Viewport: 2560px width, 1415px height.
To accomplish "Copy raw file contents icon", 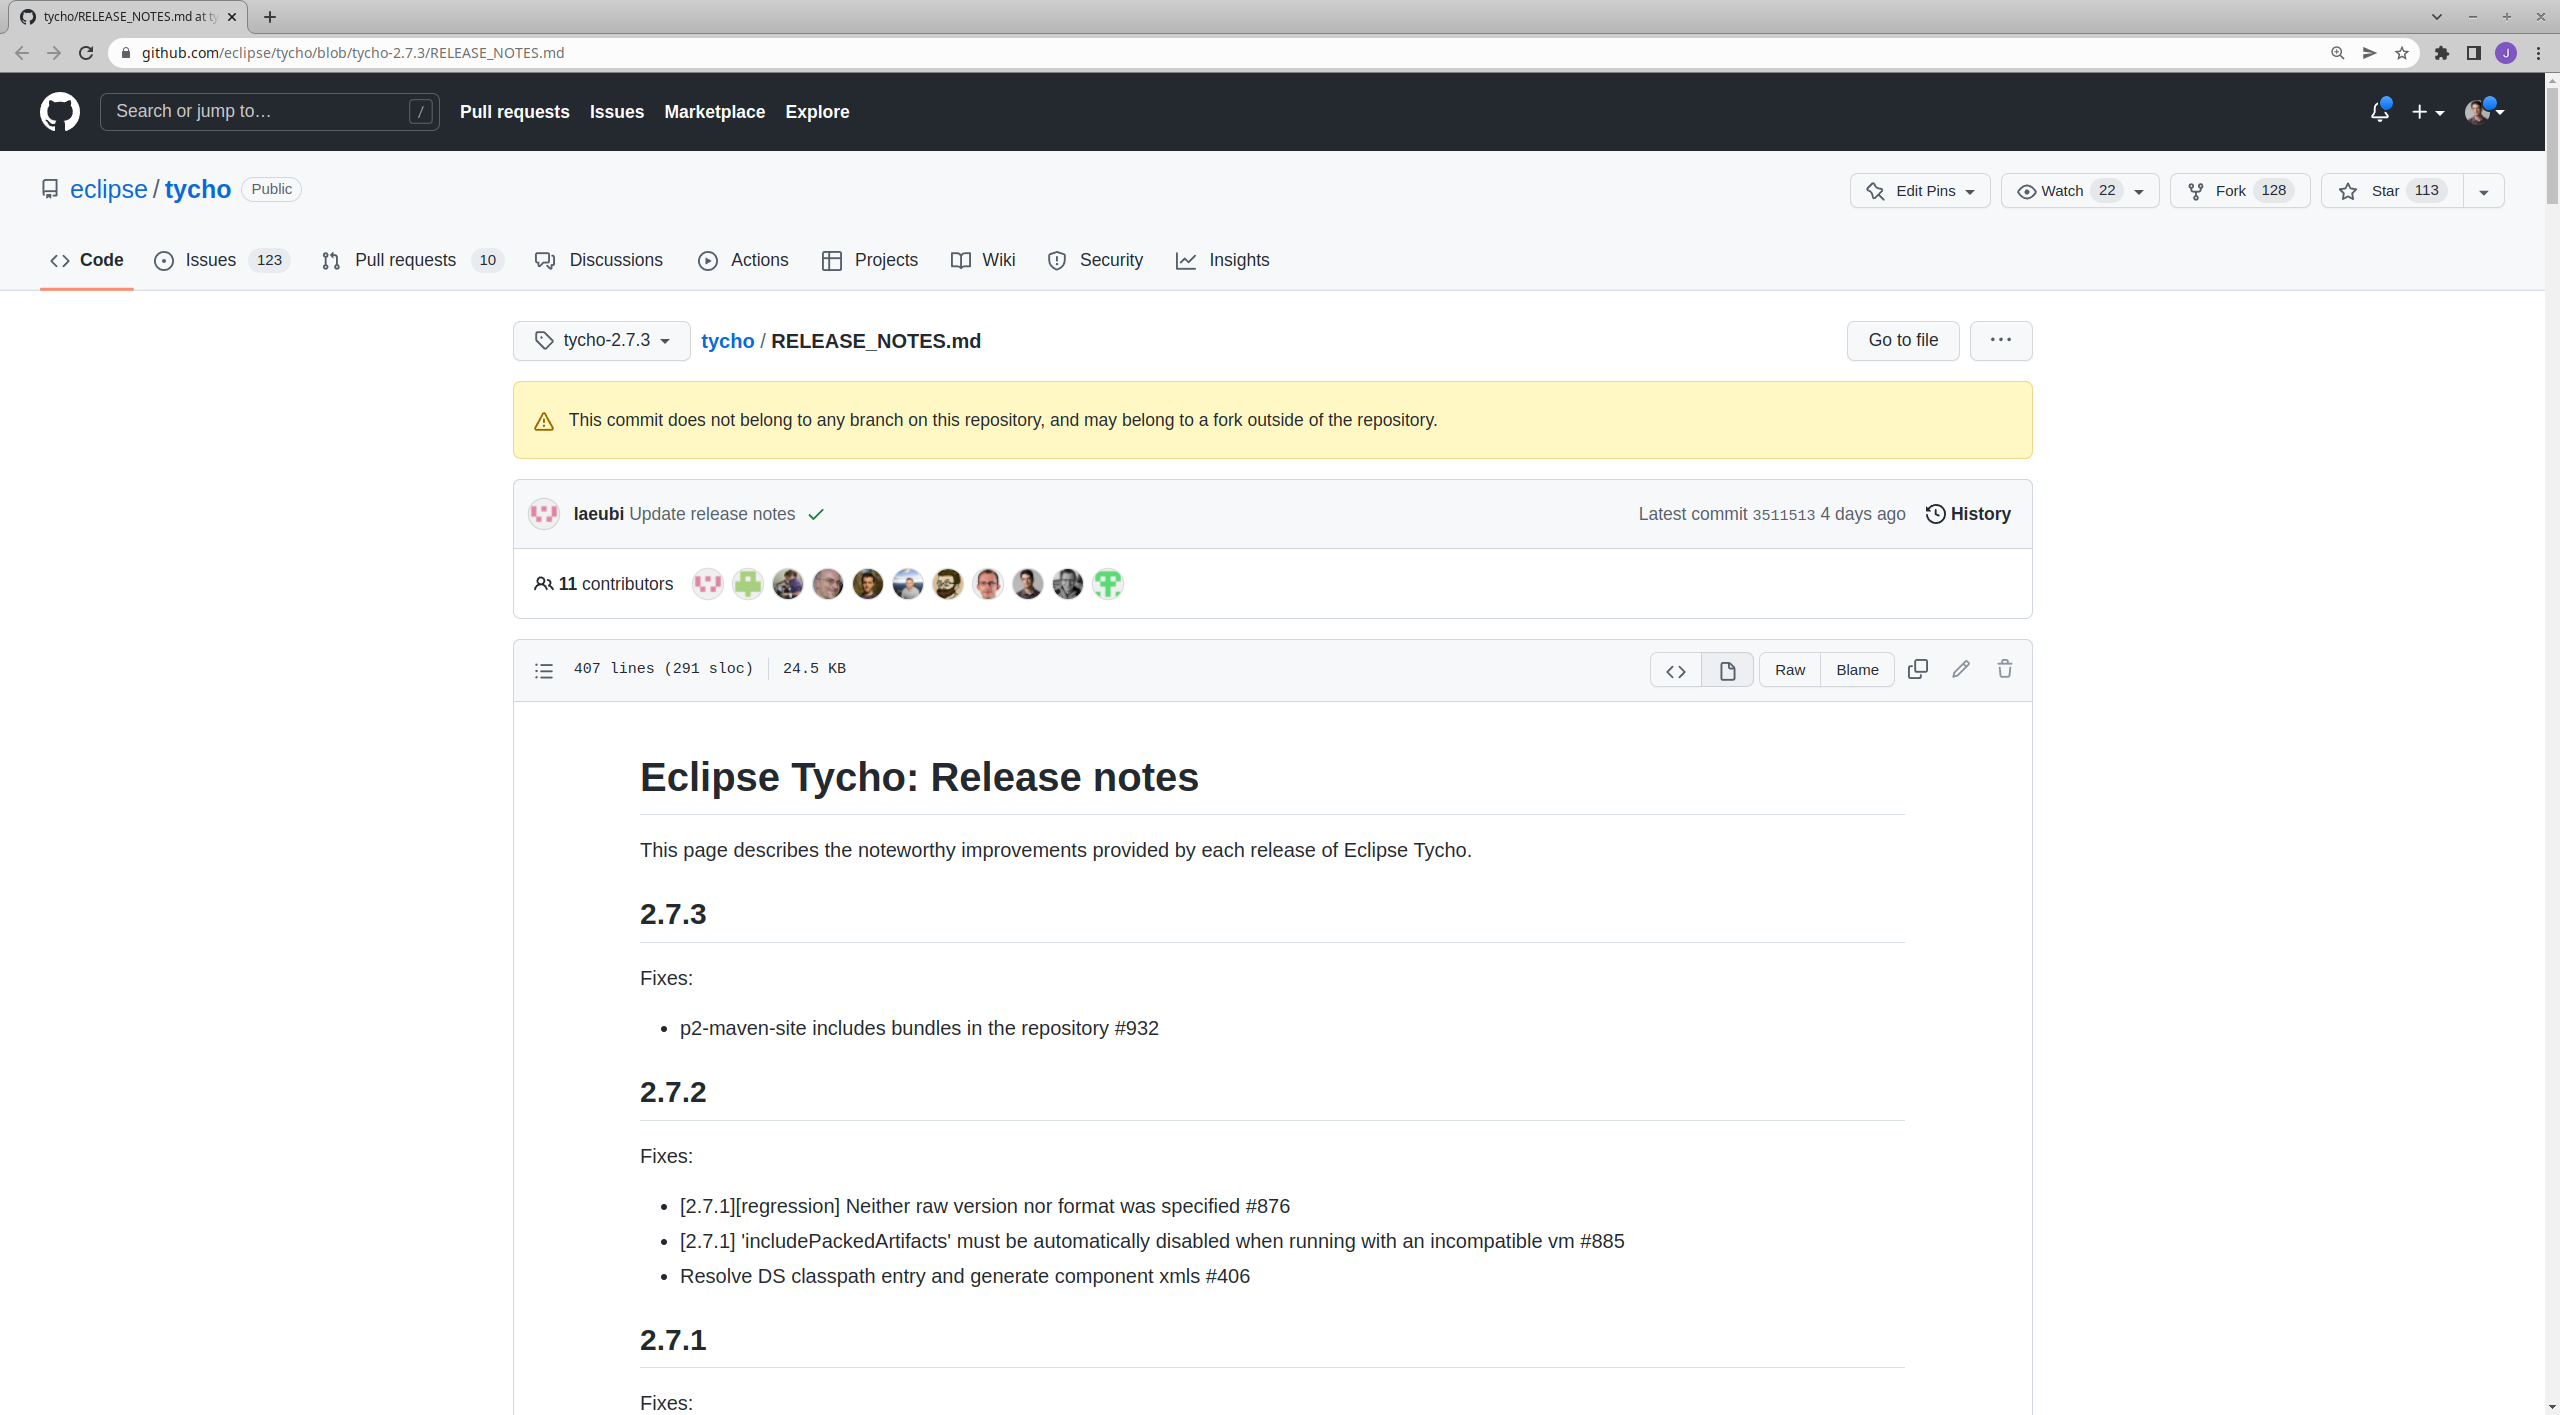I will coord(1917,669).
